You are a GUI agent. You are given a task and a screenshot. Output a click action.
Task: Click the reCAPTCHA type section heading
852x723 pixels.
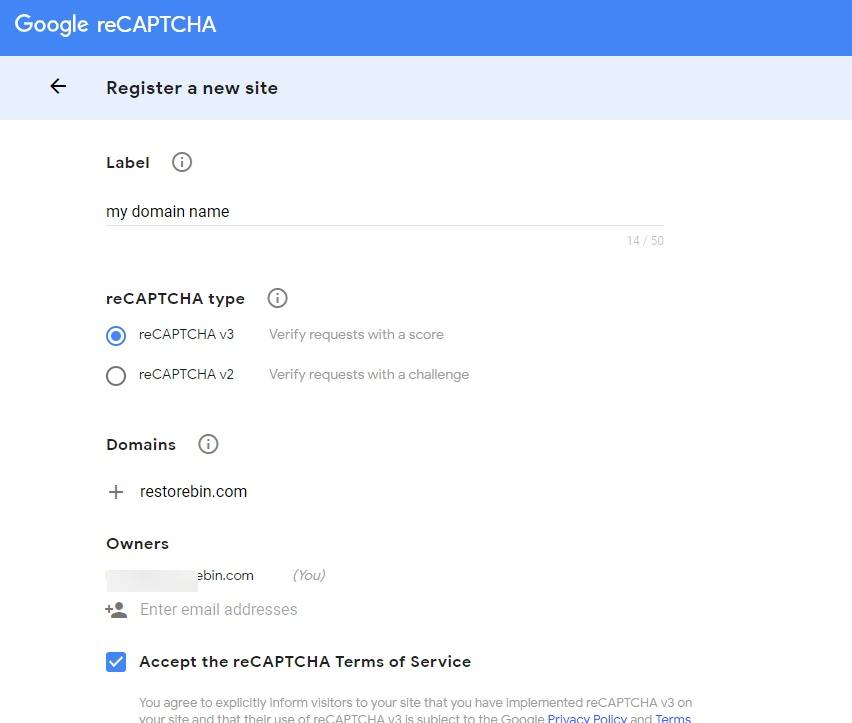[175, 299]
